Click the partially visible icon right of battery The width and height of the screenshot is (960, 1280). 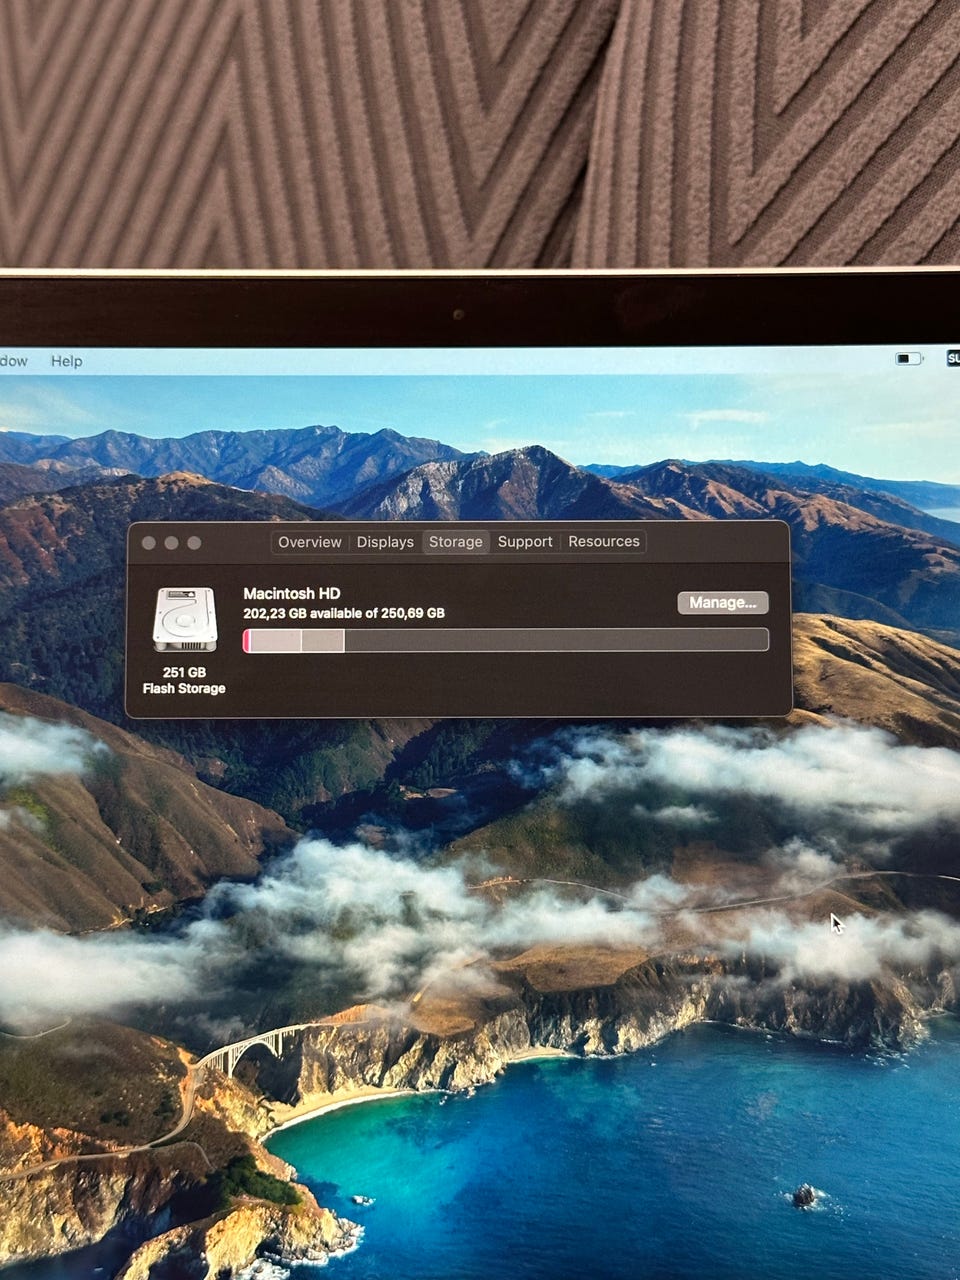(953, 358)
